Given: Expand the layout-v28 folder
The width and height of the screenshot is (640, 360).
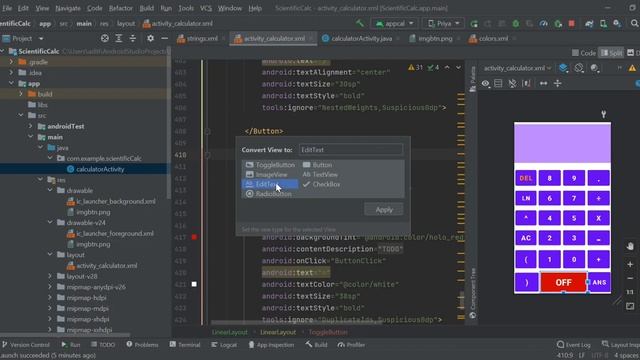Looking at the screenshot, I should tap(50, 276).
